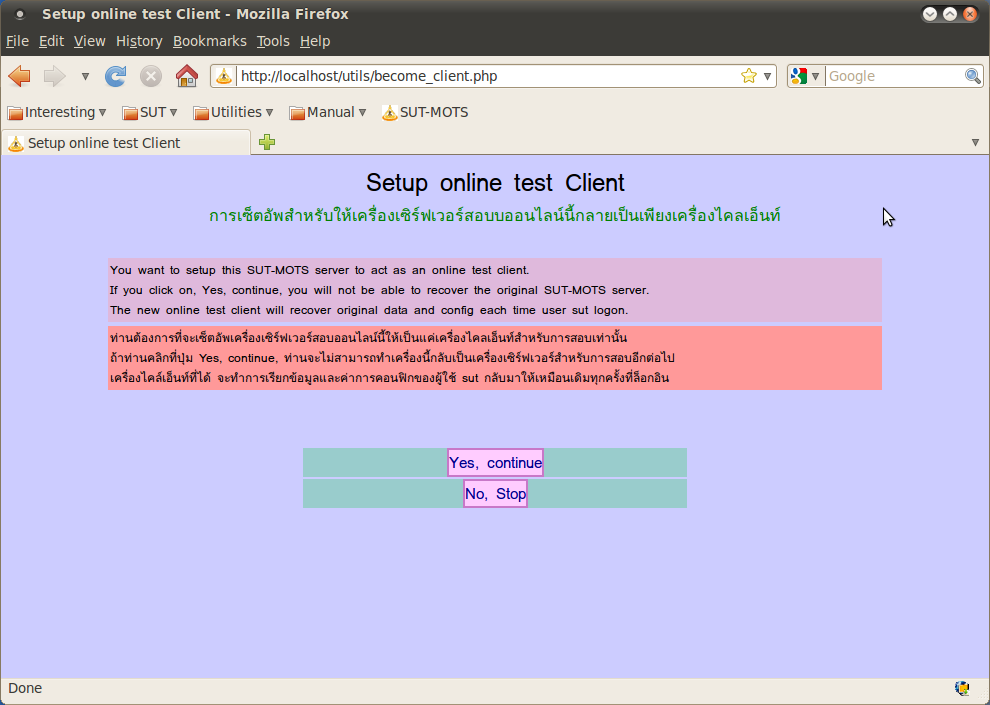The height and width of the screenshot is (705, 990).
Task: Click the 'Setup online test Client' page heading
Action: (x=495, y=182)
